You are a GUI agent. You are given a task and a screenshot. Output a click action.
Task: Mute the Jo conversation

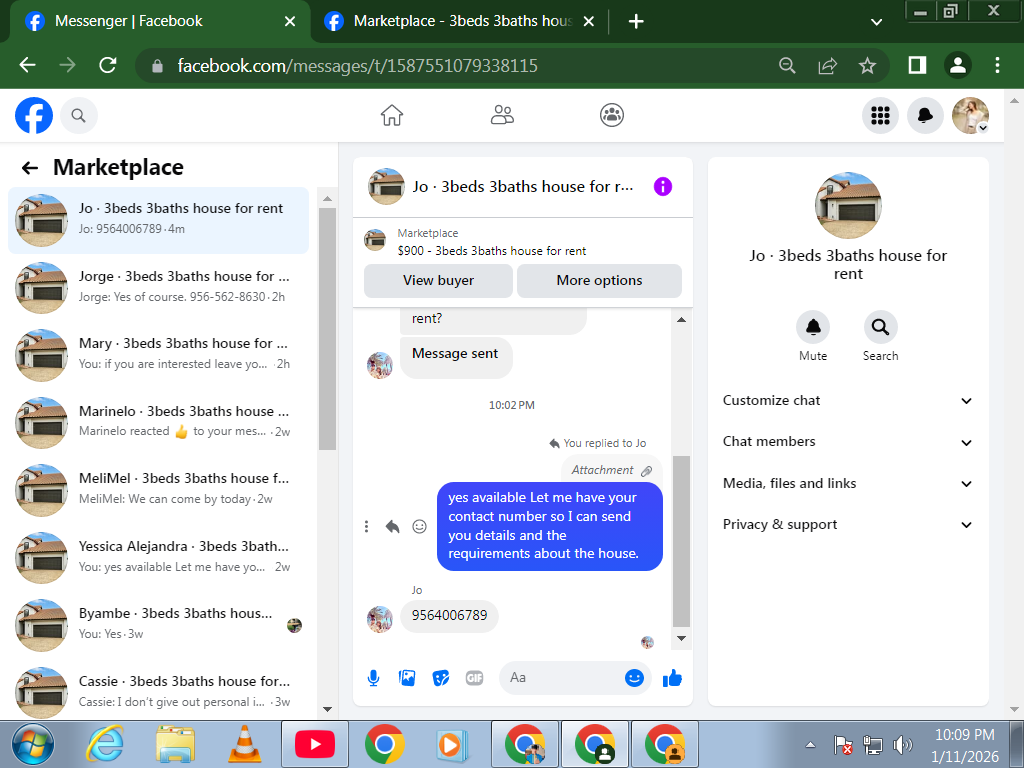tap(813, 327)
